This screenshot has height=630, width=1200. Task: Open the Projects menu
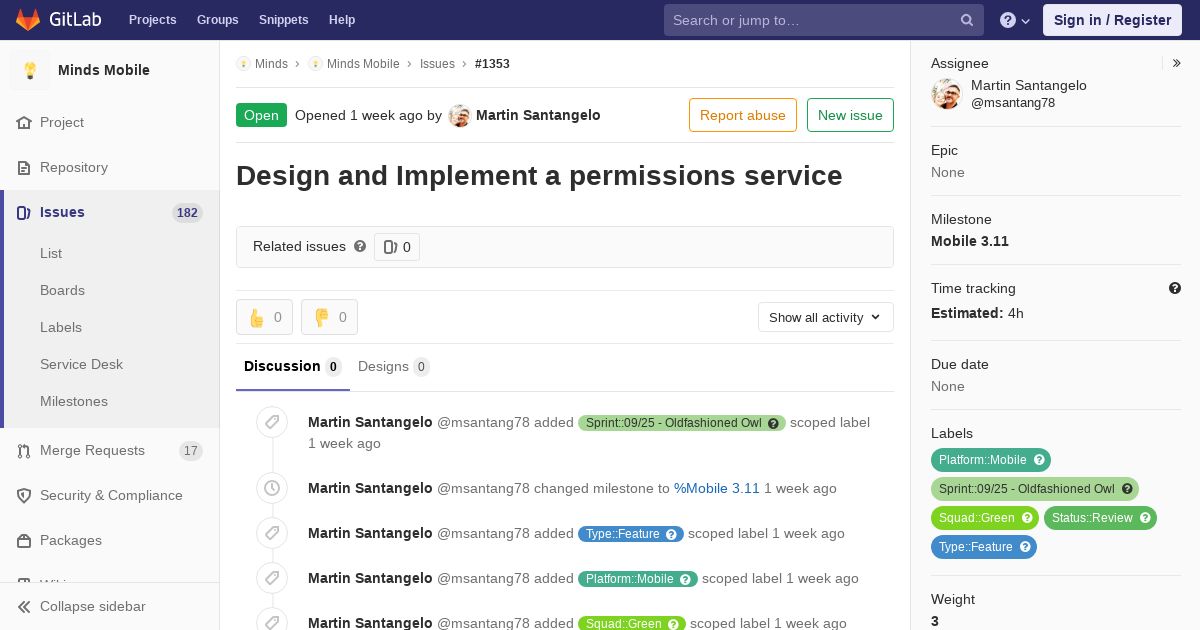pos(153,20)
